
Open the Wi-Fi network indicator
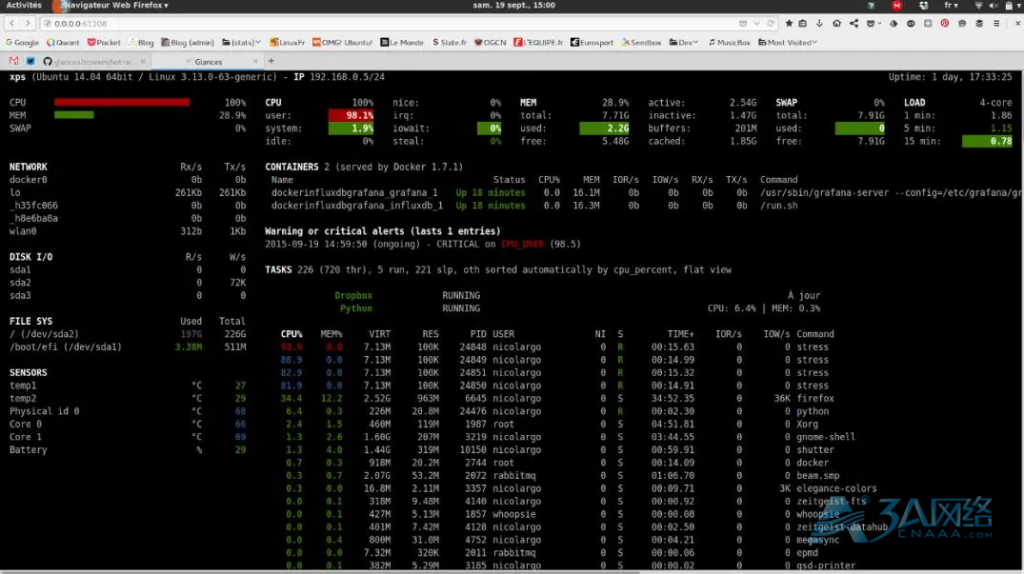pyautogui.click(x=978, y=5)
